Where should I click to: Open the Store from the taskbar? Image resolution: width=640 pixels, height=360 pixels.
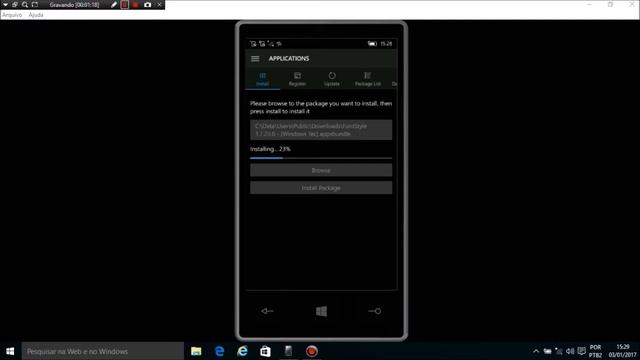tap(265, 351)
